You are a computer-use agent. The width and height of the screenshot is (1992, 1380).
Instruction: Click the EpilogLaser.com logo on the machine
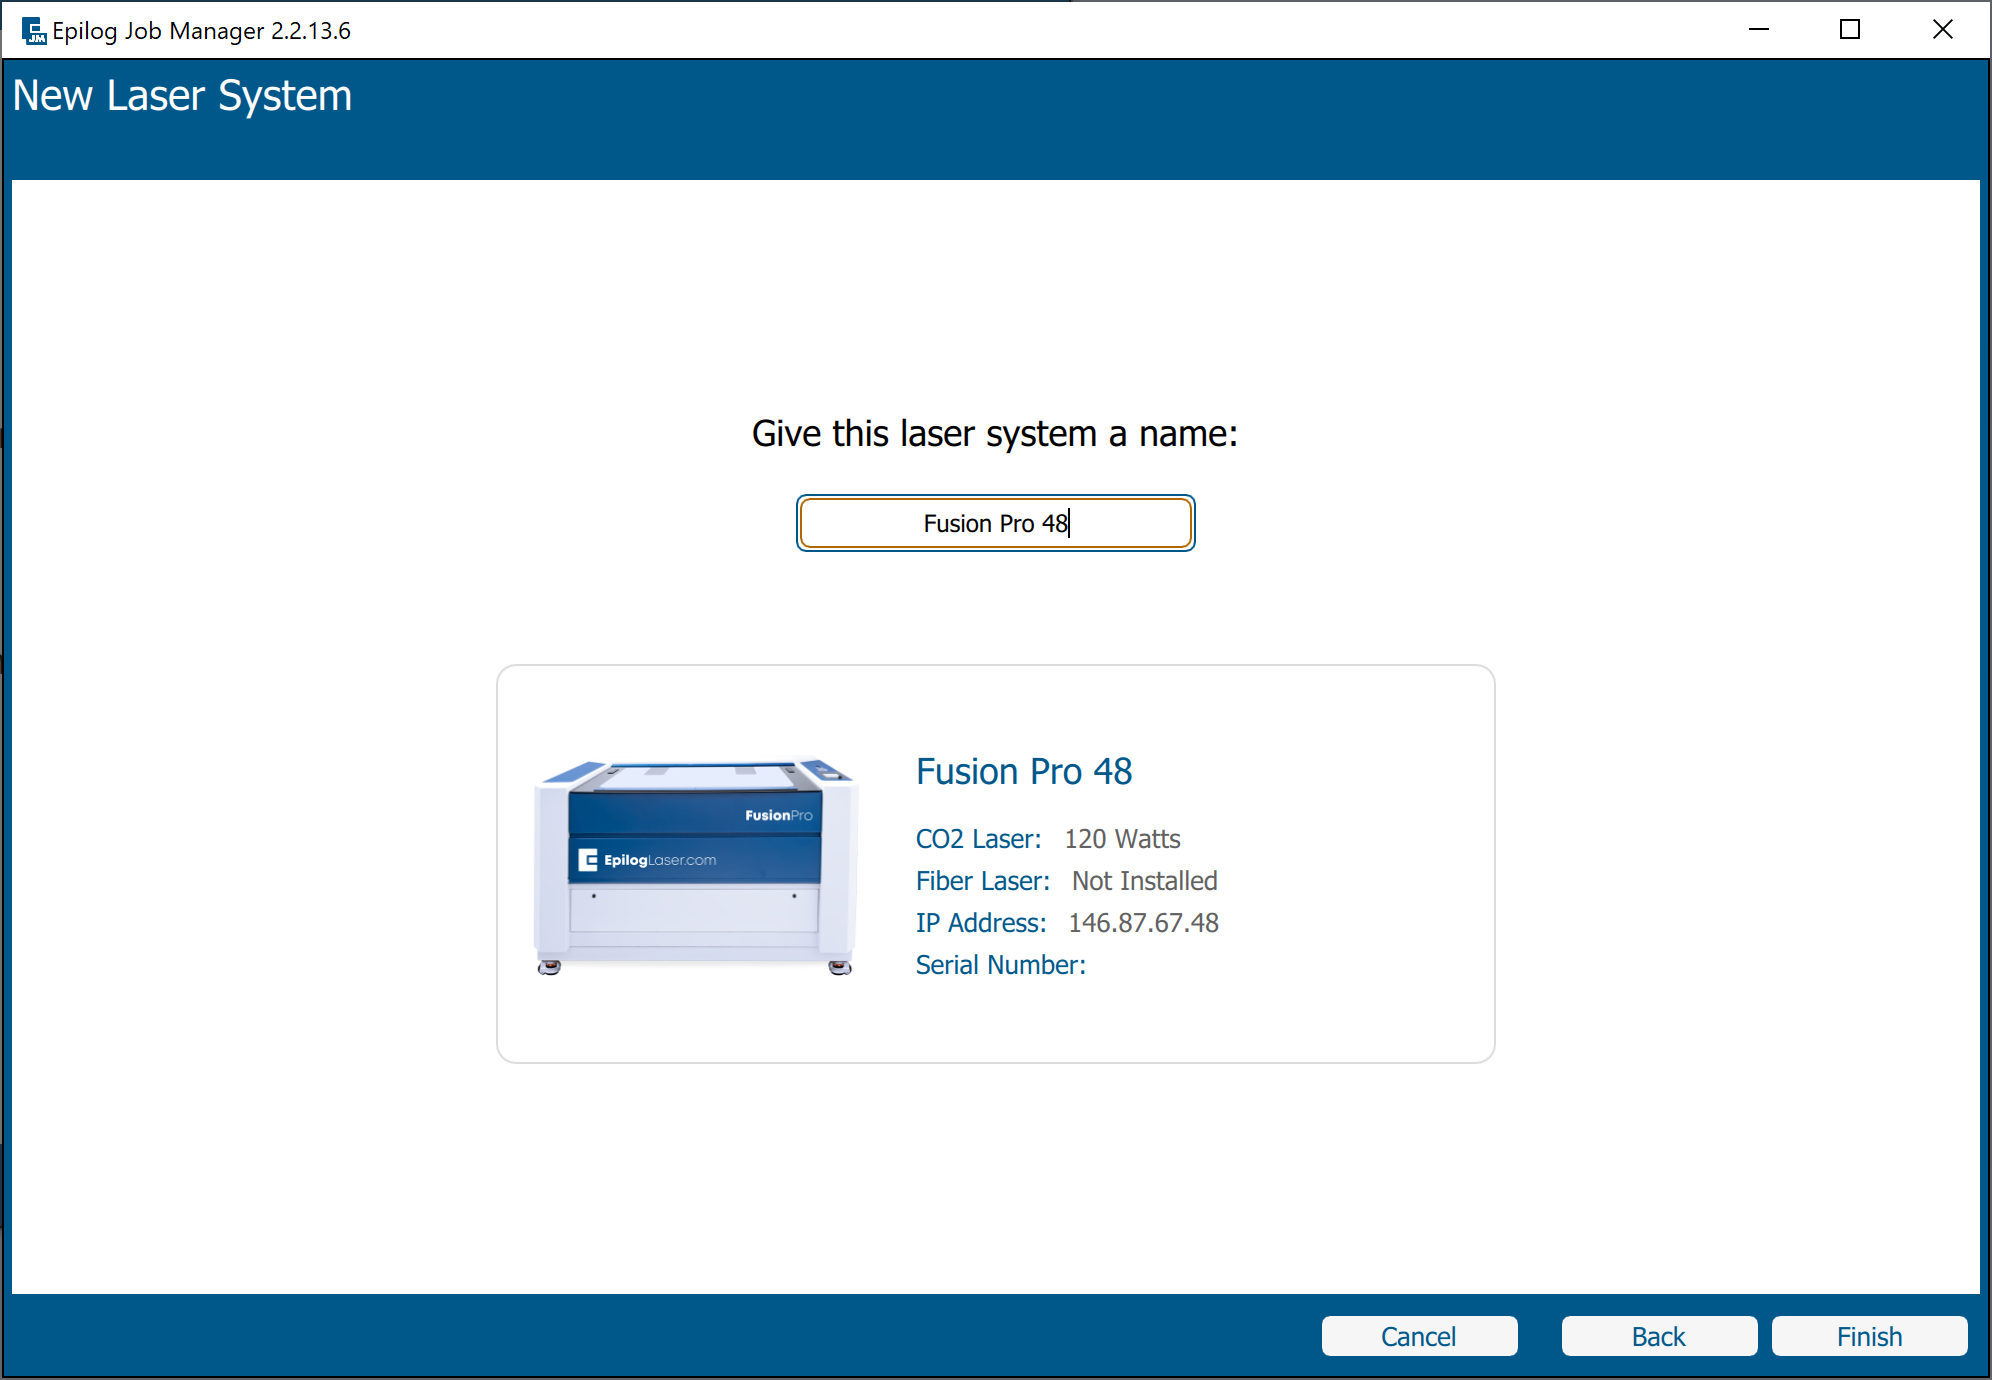(648, 860)
